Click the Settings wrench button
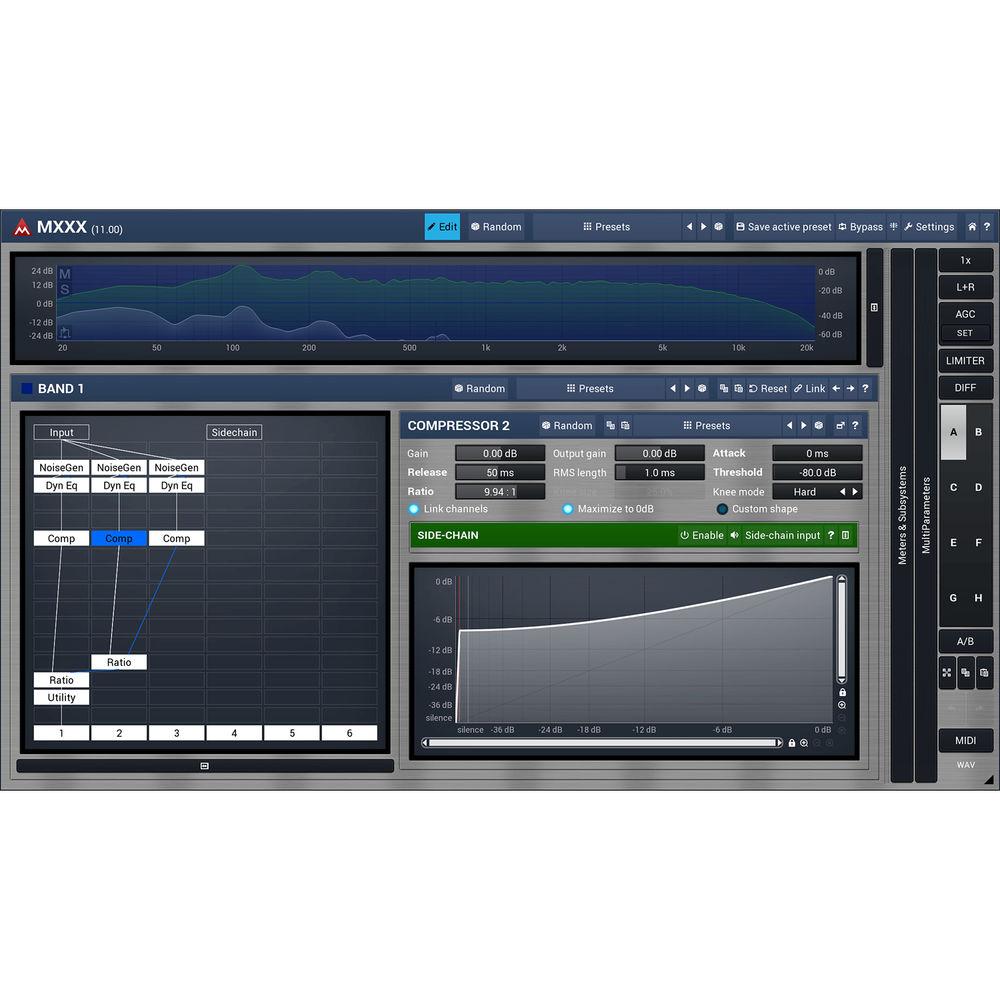This screenshot has height=1000, width=1000. (x=928, y=227)
